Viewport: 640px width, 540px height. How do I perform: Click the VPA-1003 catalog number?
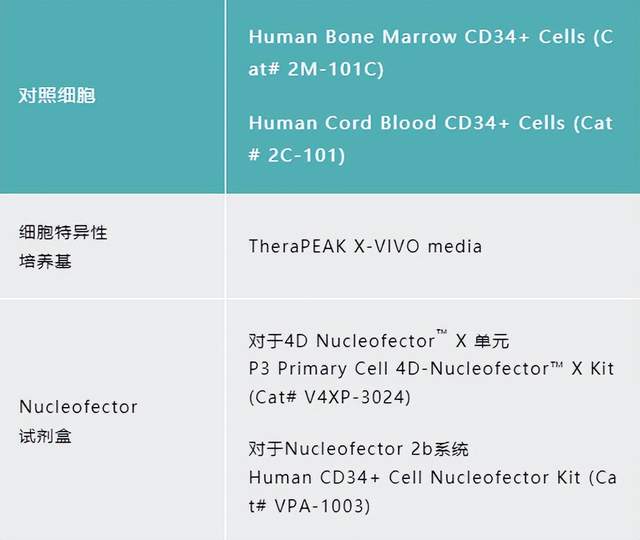[327, 506]
